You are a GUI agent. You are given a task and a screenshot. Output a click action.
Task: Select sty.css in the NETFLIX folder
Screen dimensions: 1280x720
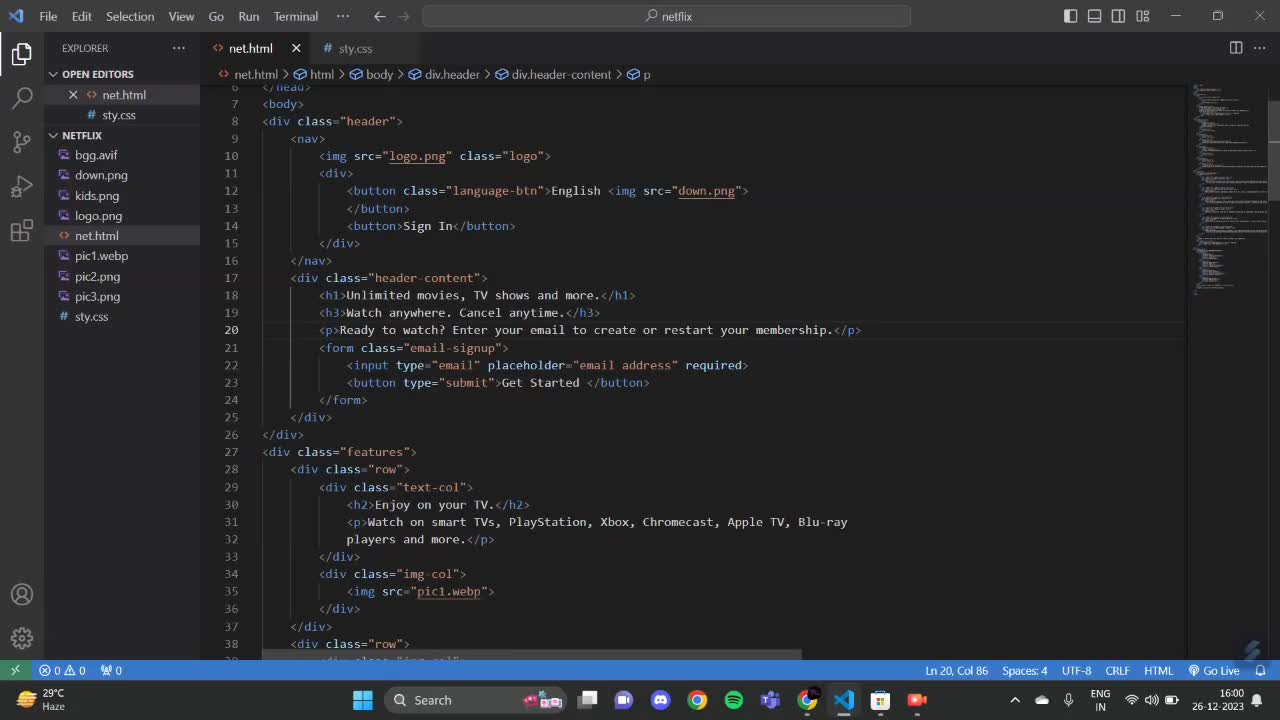tap(91, 316)
